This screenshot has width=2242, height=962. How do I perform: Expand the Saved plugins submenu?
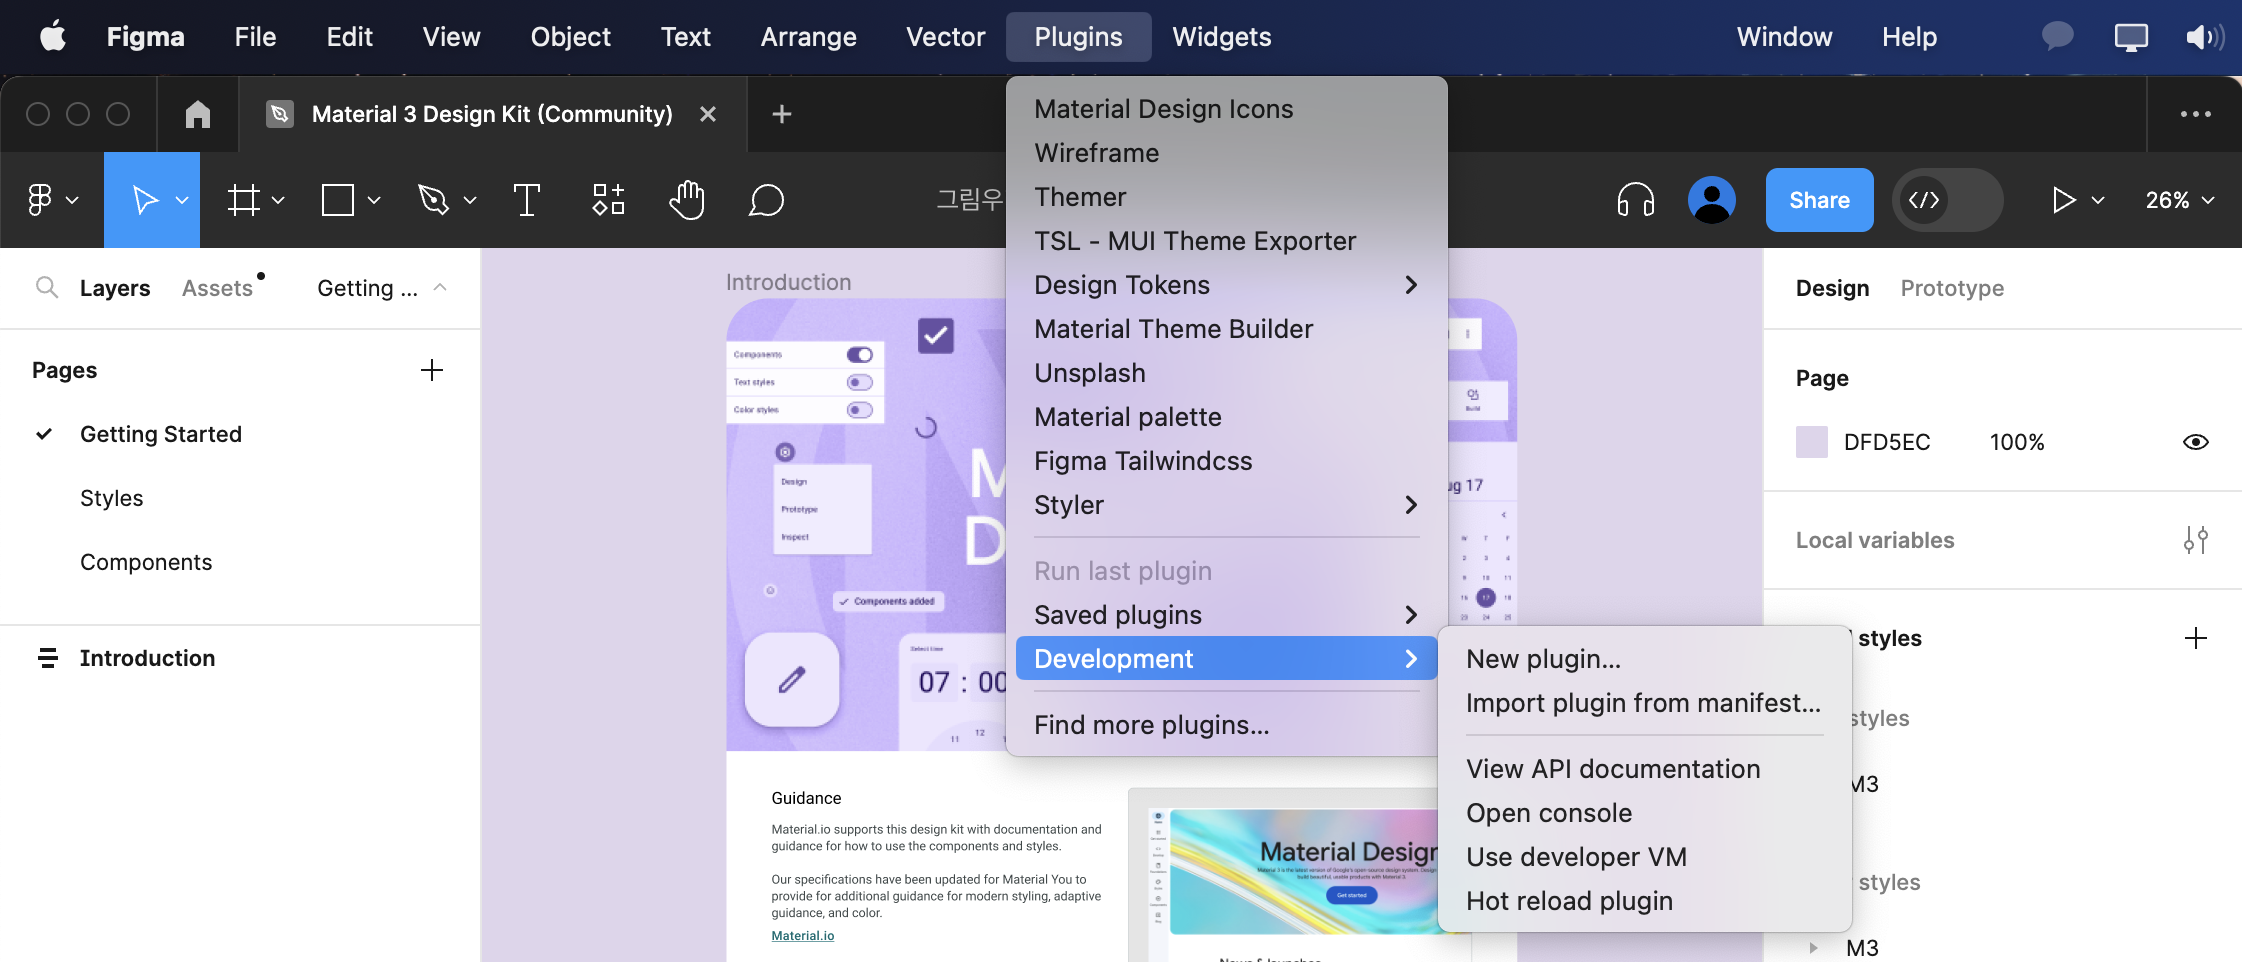[x=1226, y=615]
